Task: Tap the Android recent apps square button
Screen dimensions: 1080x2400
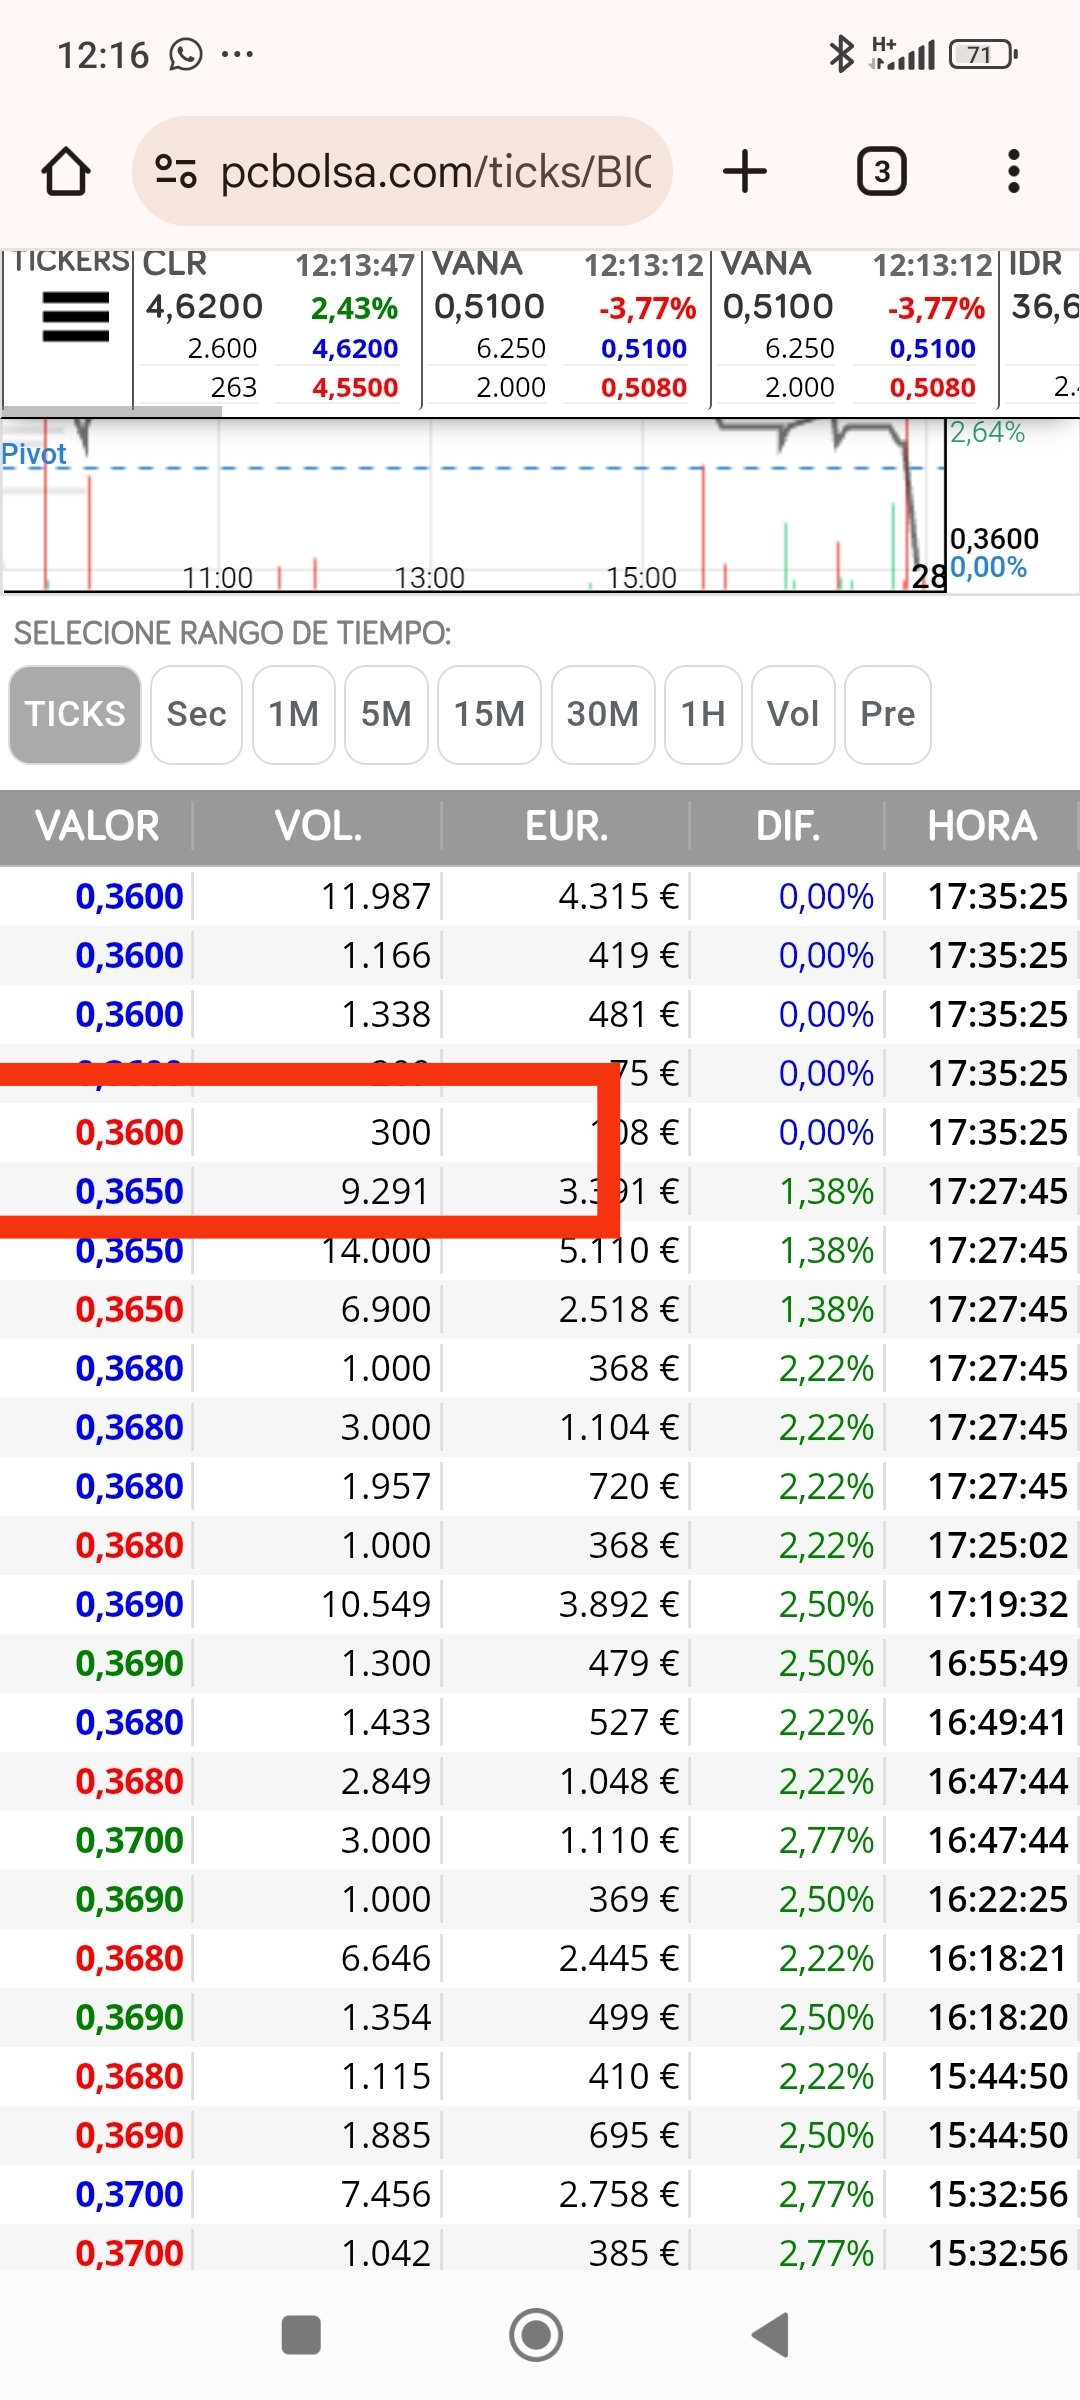Action: tap(301, 2336)
